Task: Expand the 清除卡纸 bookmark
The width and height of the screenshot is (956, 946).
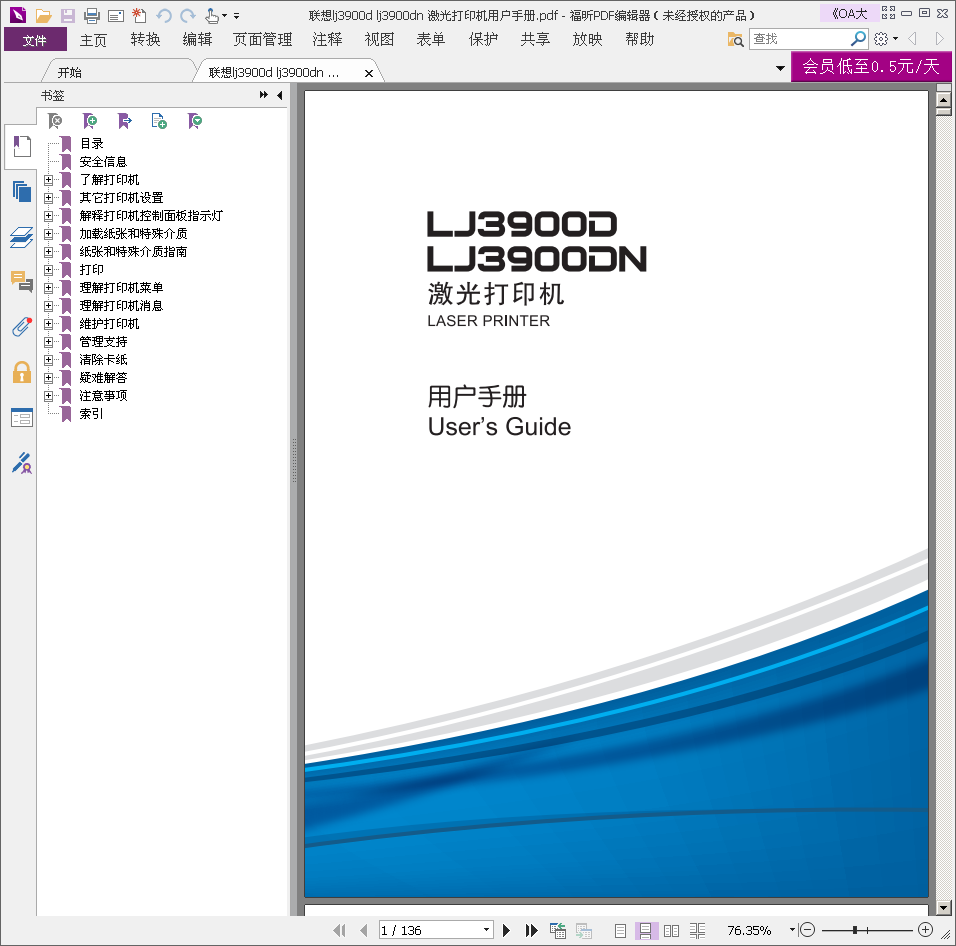Action: point(48,360)
